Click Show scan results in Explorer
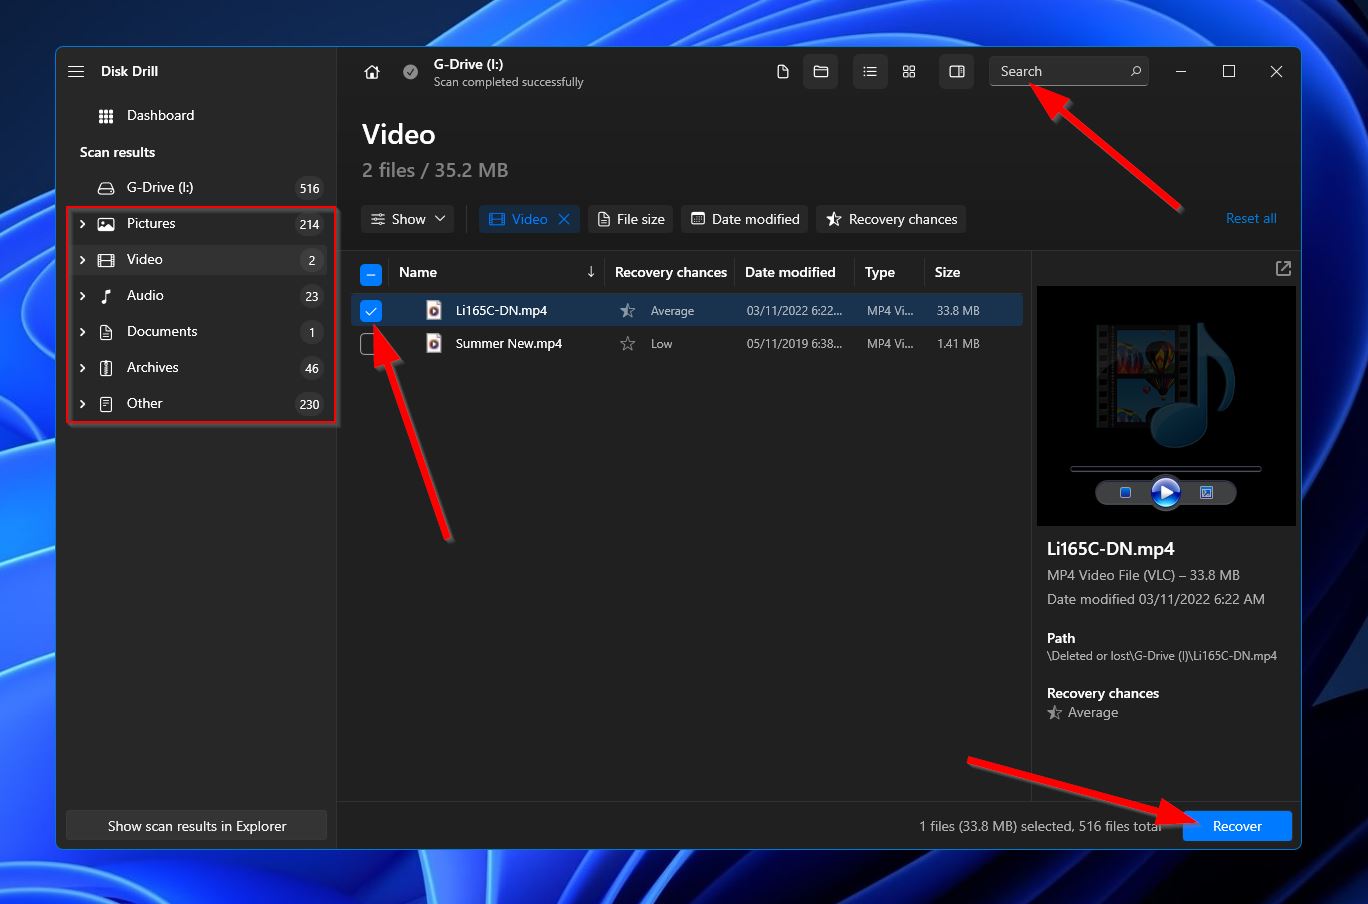 pyautogui.click(x=196, y=826)
